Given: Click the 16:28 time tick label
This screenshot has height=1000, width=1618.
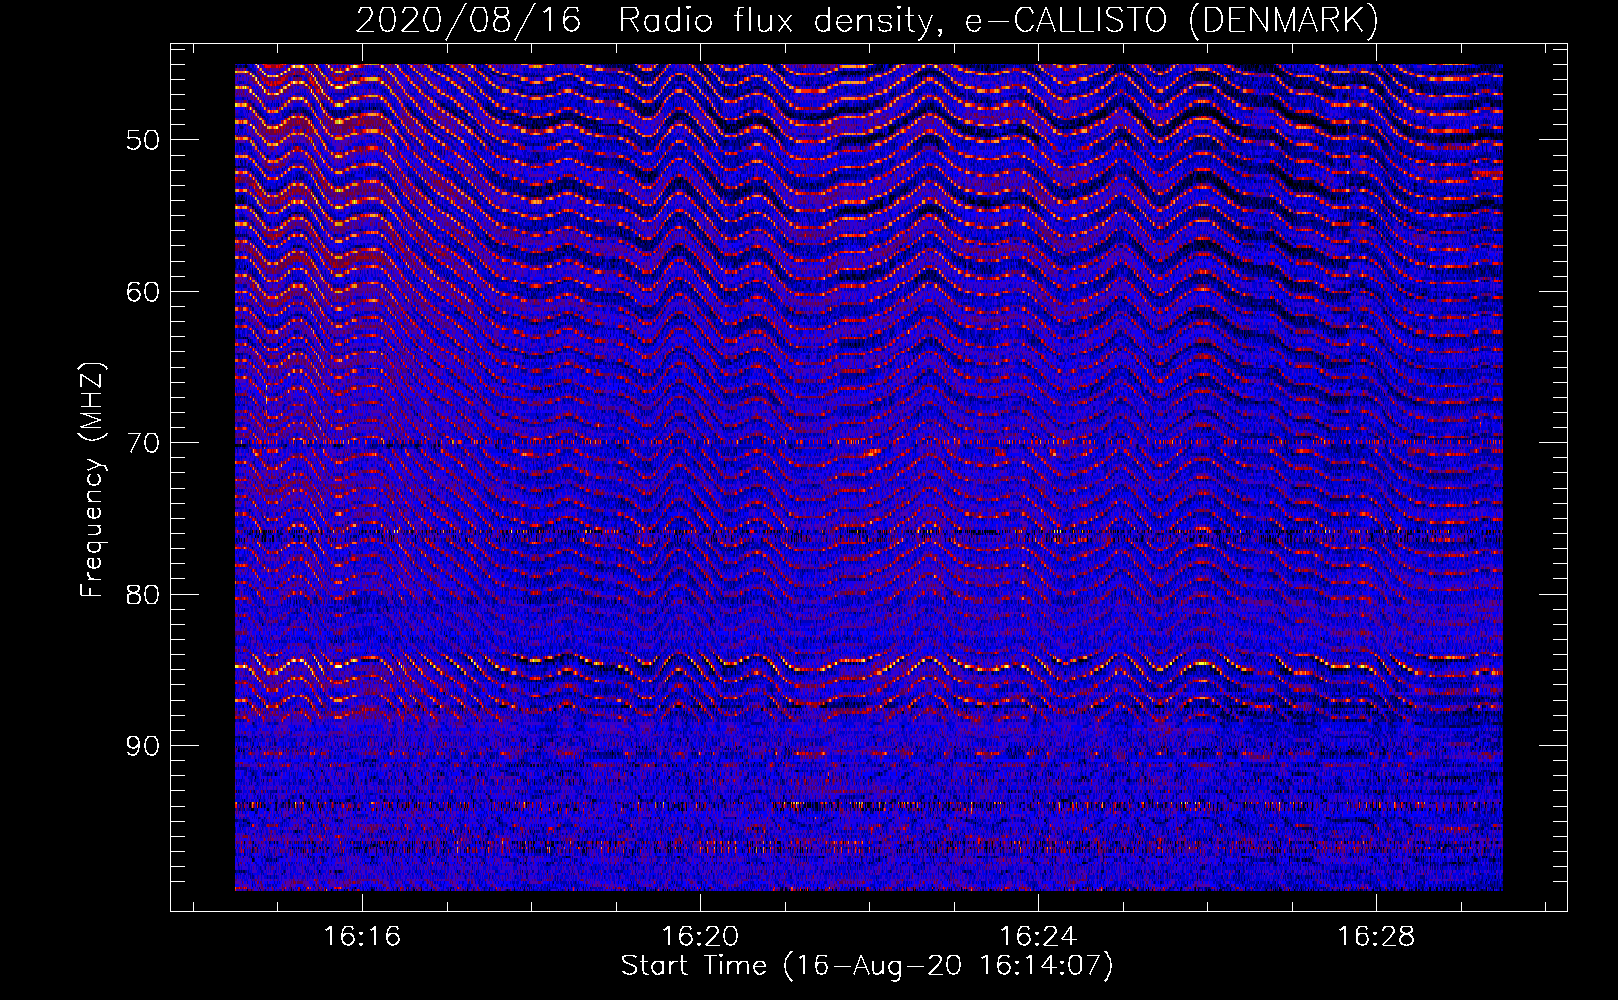Looking at the screenshot, I should pyautogui.click(x=1376, y=936).
